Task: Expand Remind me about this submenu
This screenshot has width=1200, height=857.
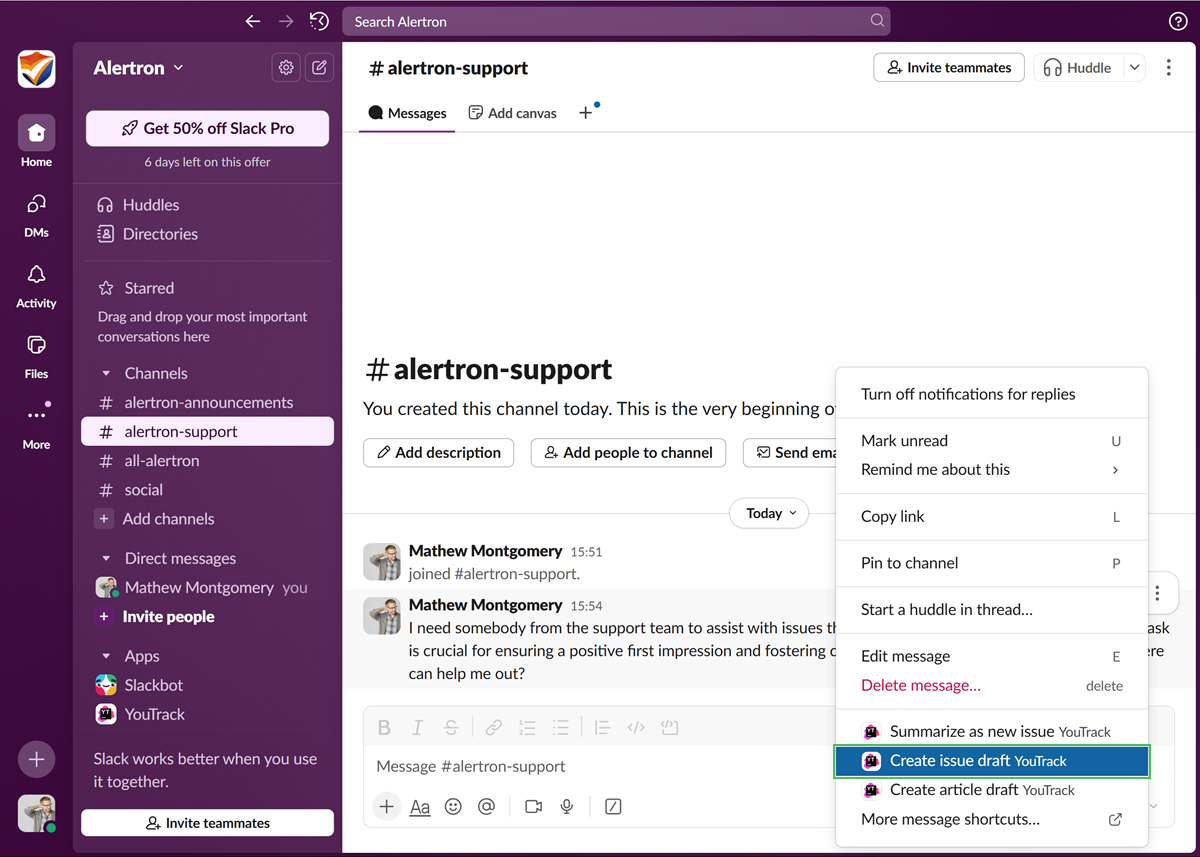Action: (991, 469)
